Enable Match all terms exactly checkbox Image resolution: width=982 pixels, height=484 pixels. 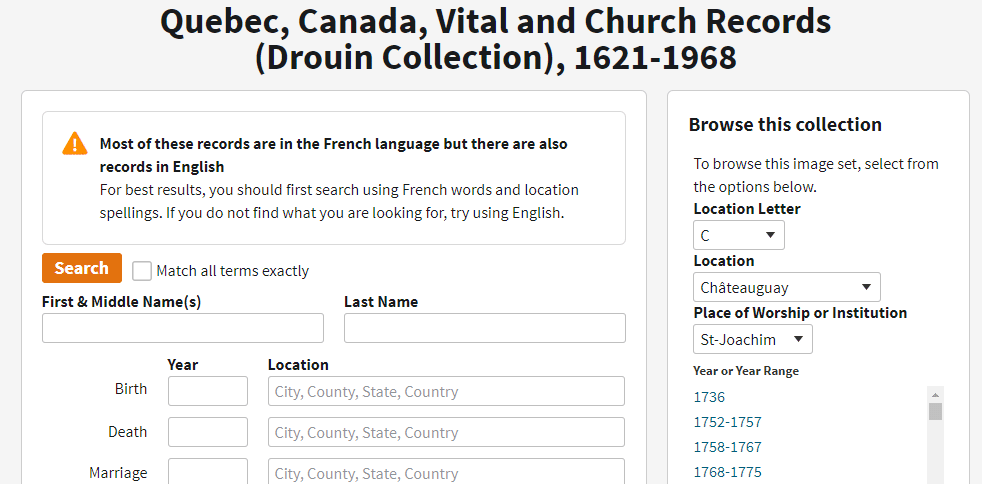142,271
